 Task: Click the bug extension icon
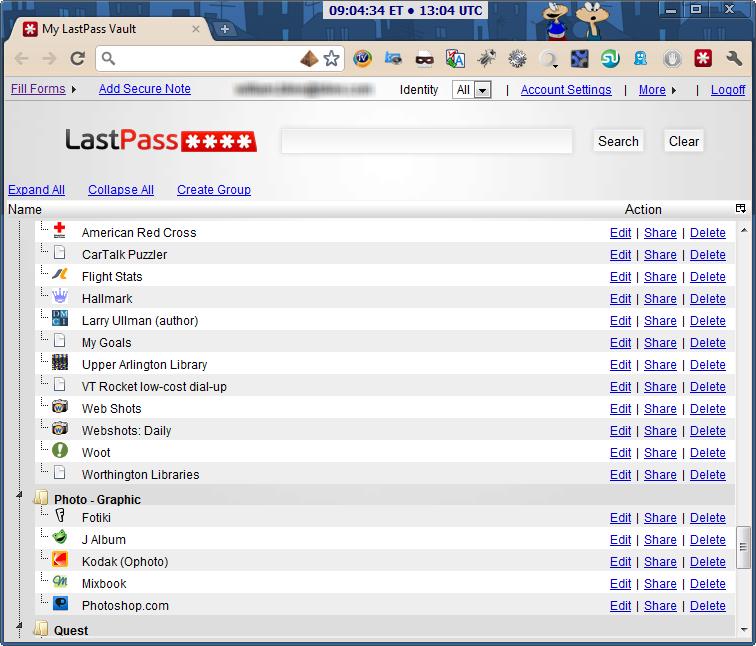pyautogui.click(x=486, y=59)
